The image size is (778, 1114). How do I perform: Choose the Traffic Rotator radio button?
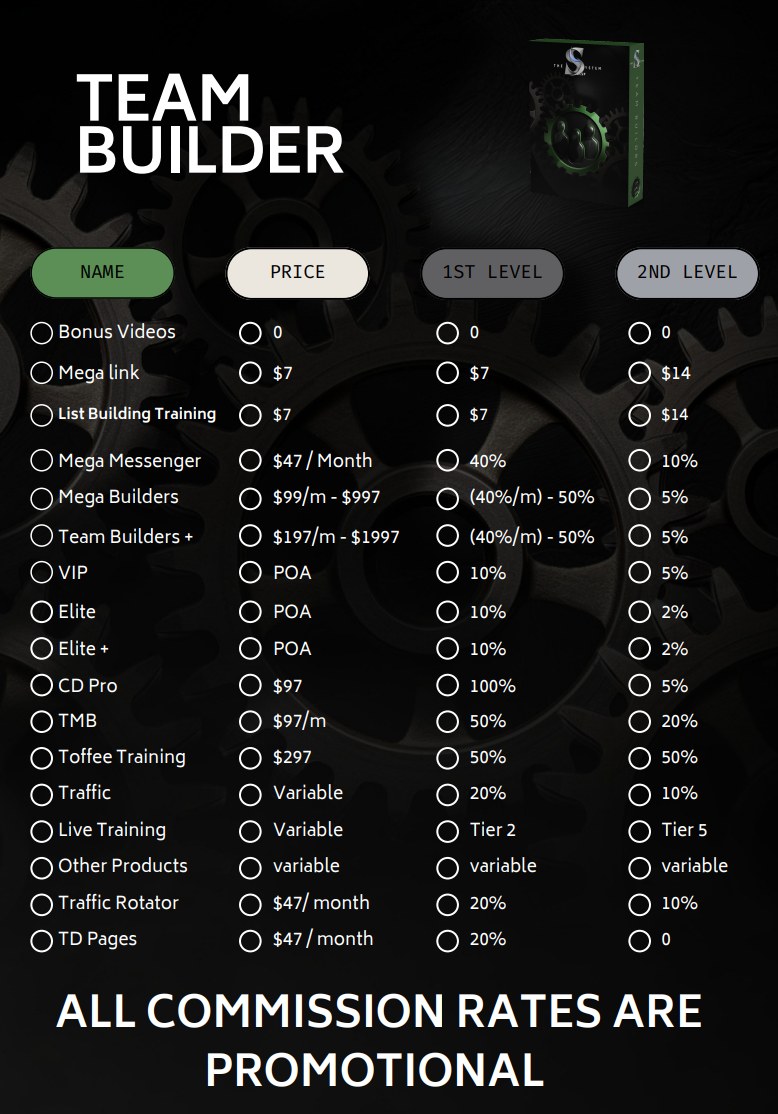coord(42,904)
